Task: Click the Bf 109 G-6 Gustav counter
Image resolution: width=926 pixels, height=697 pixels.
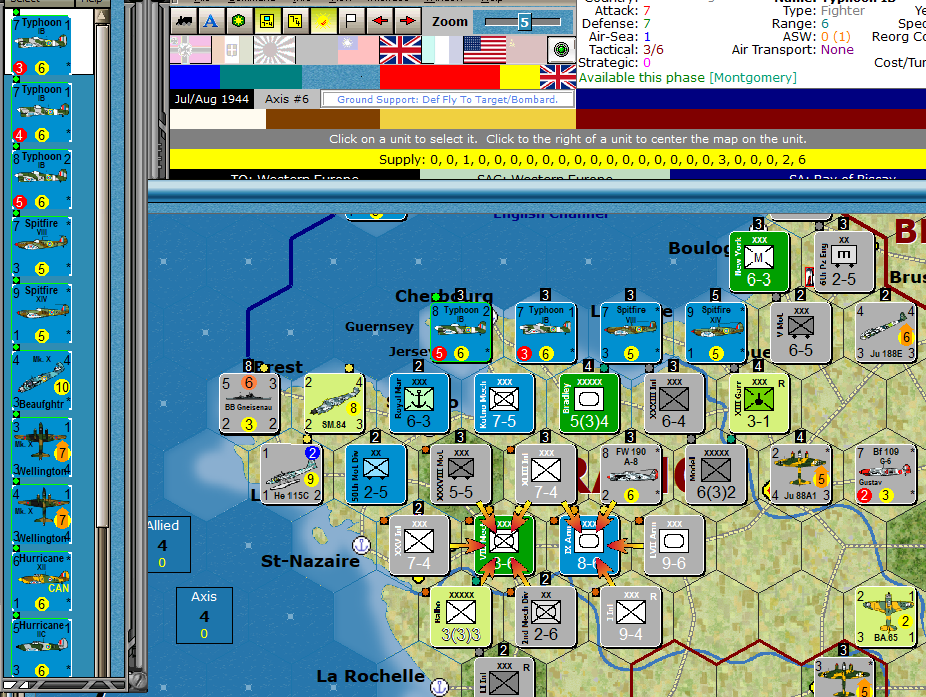Action: [886, 475]
